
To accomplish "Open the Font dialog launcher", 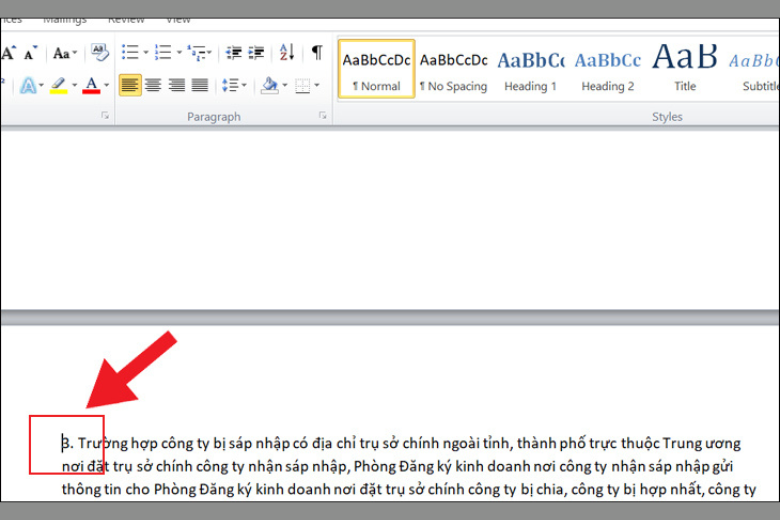I will point(105,115).
